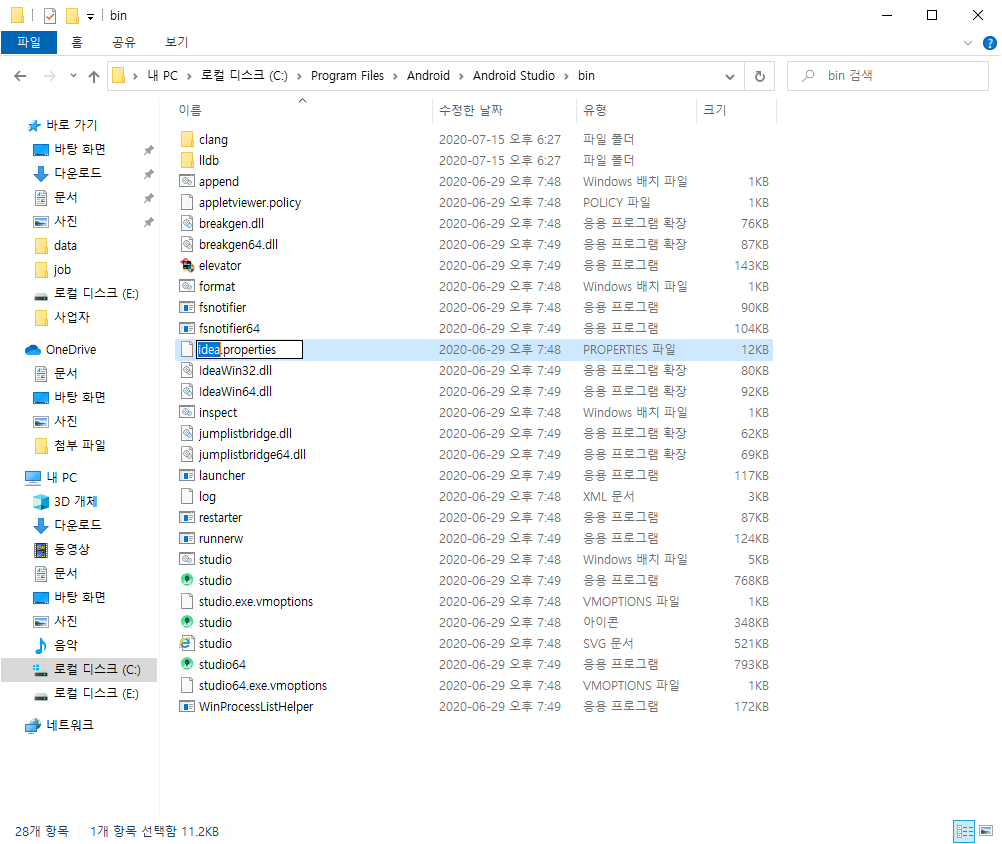Select the appletviewer.policy file name
This screenshot has width=1002, height=844.
pos(250,203)
